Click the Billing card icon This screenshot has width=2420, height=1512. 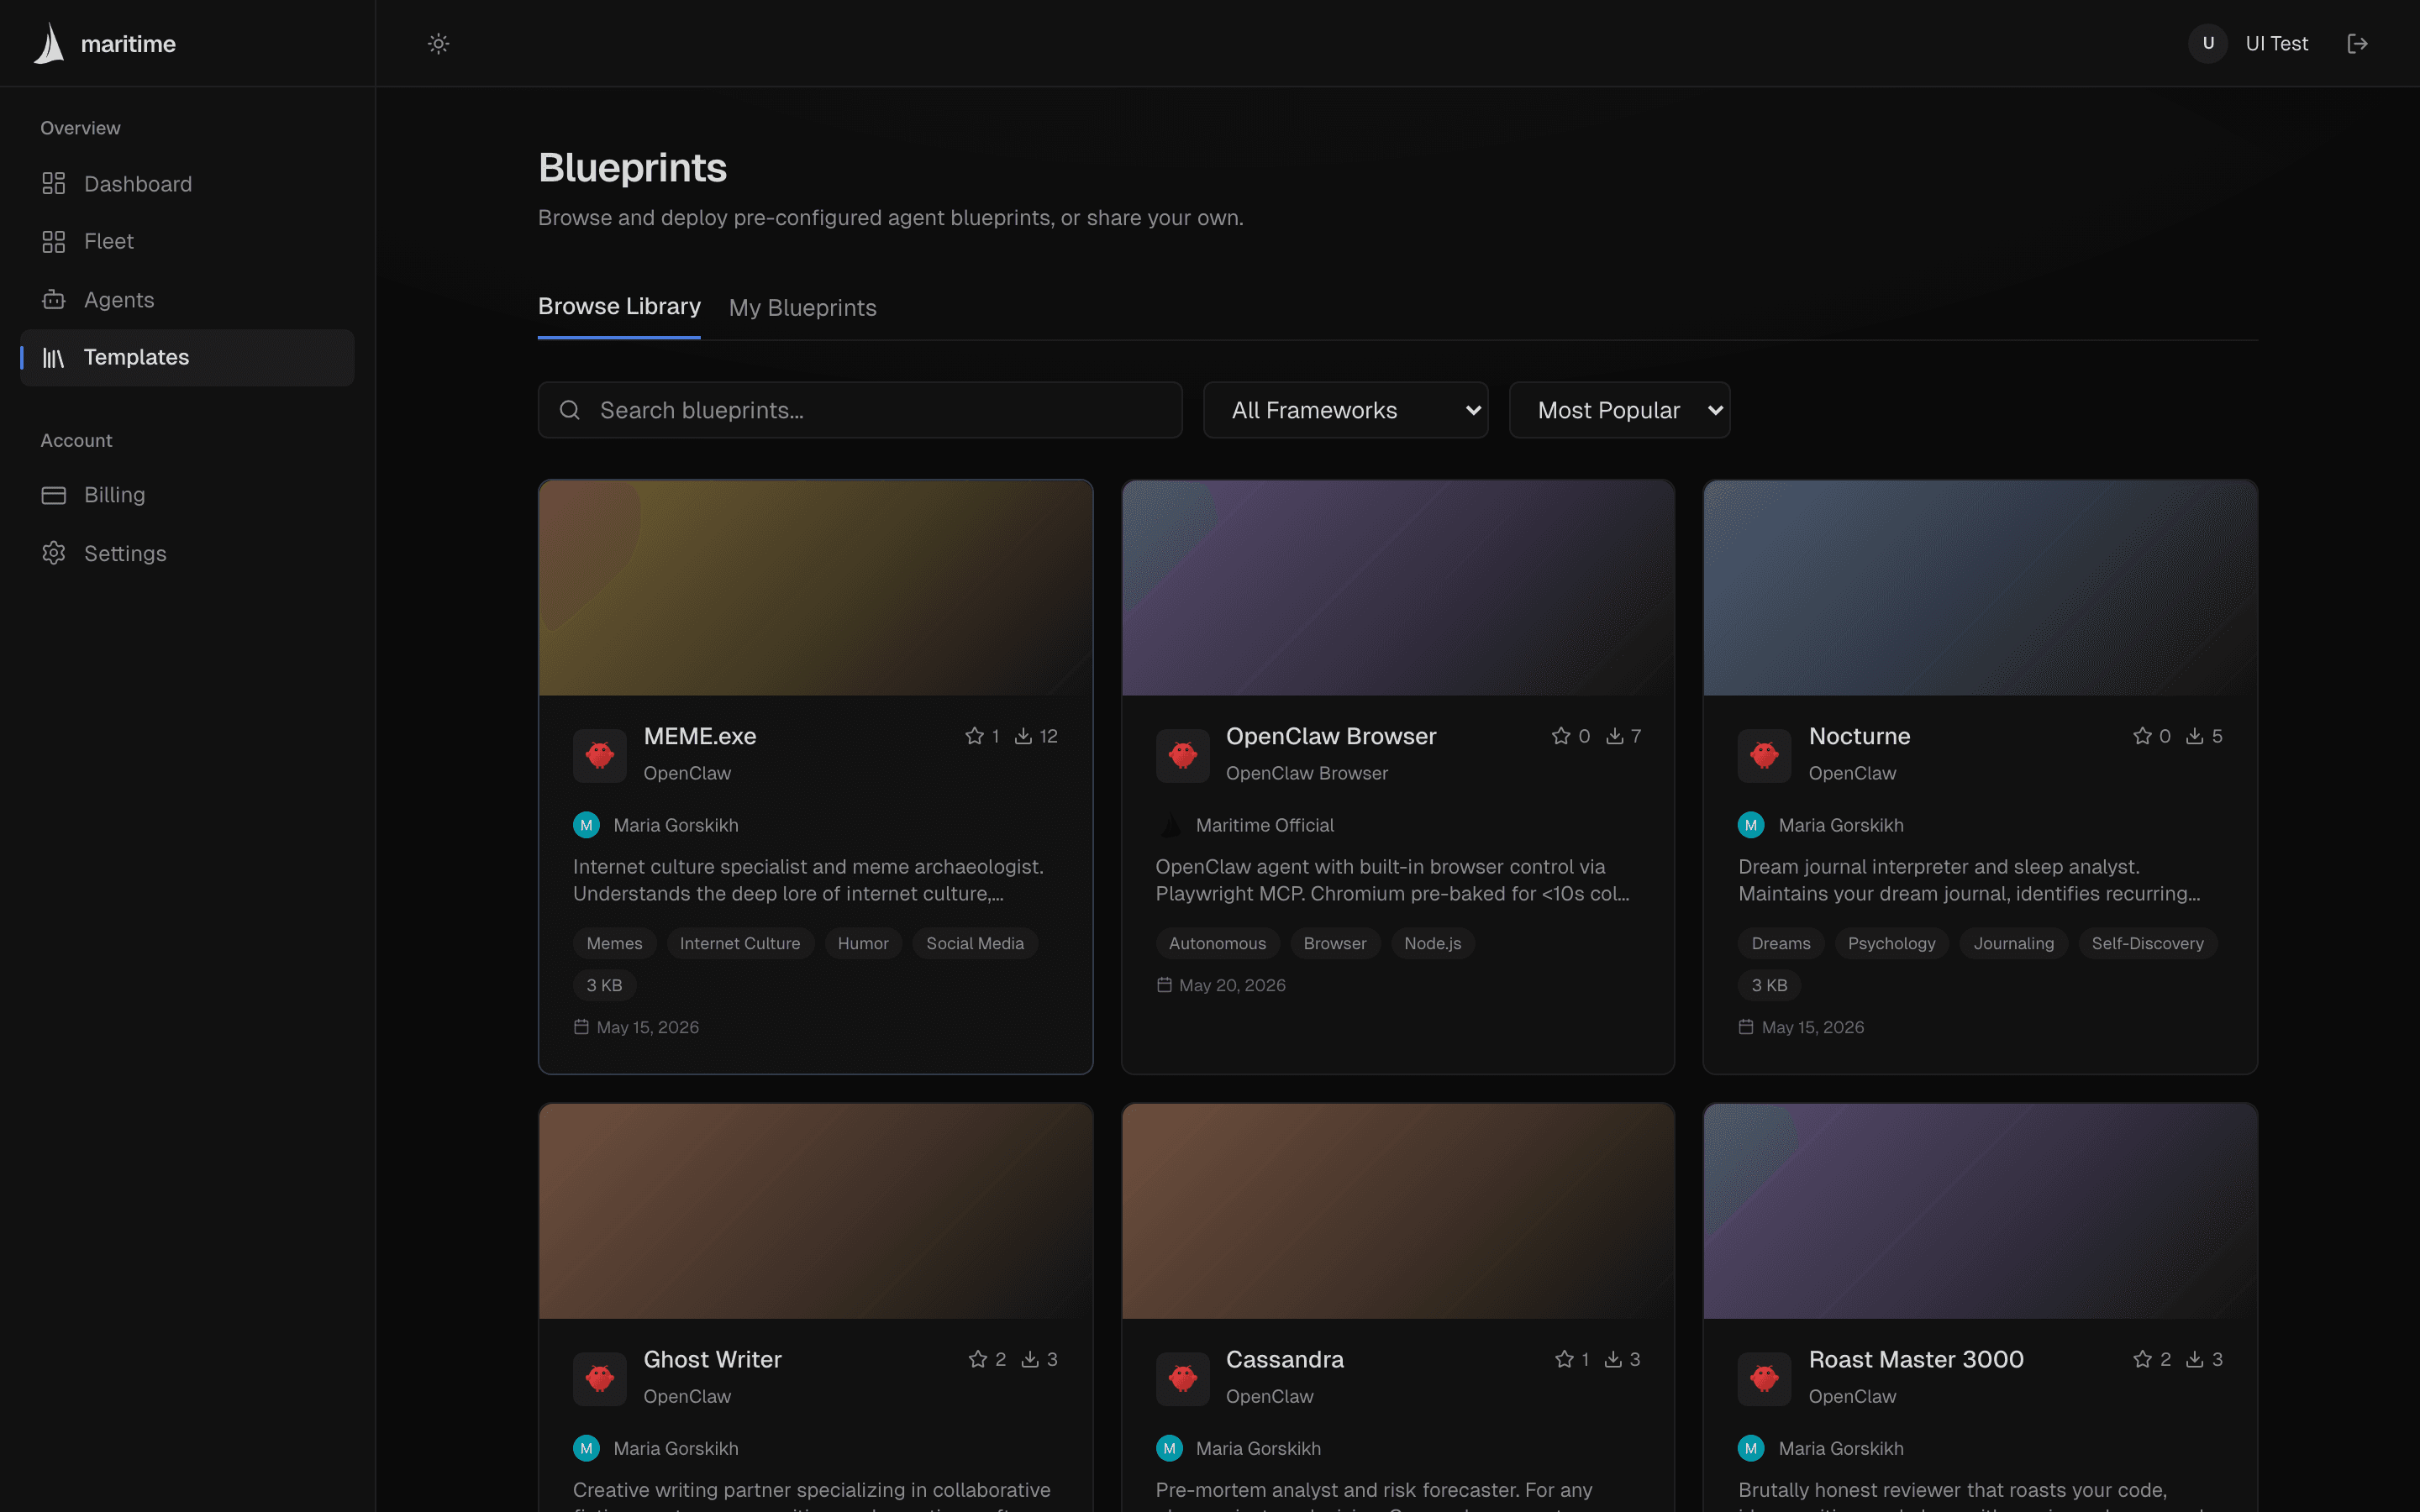54,495
